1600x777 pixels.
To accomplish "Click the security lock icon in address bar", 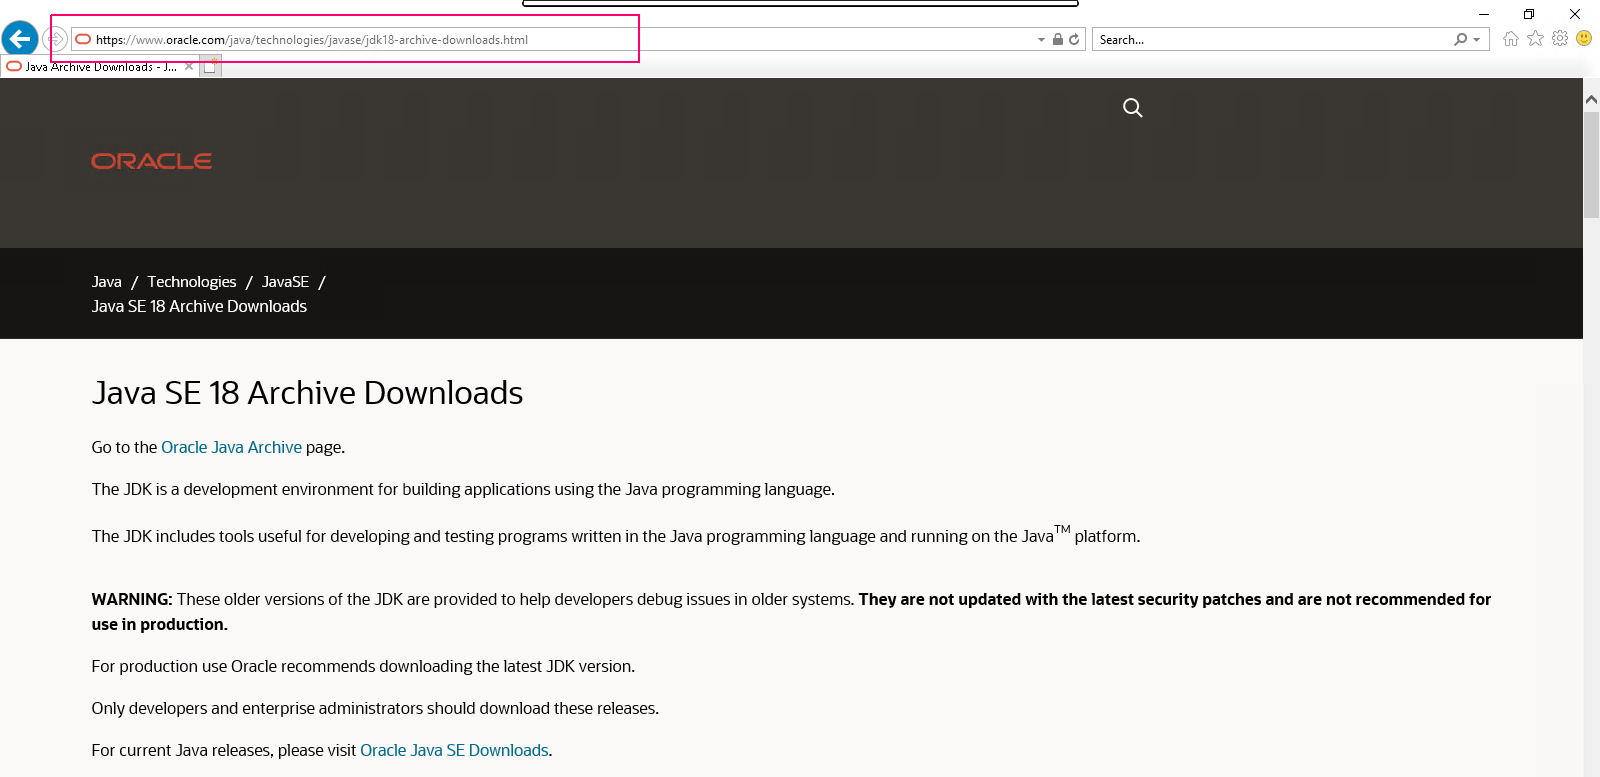I will [x=1058, y=39].
